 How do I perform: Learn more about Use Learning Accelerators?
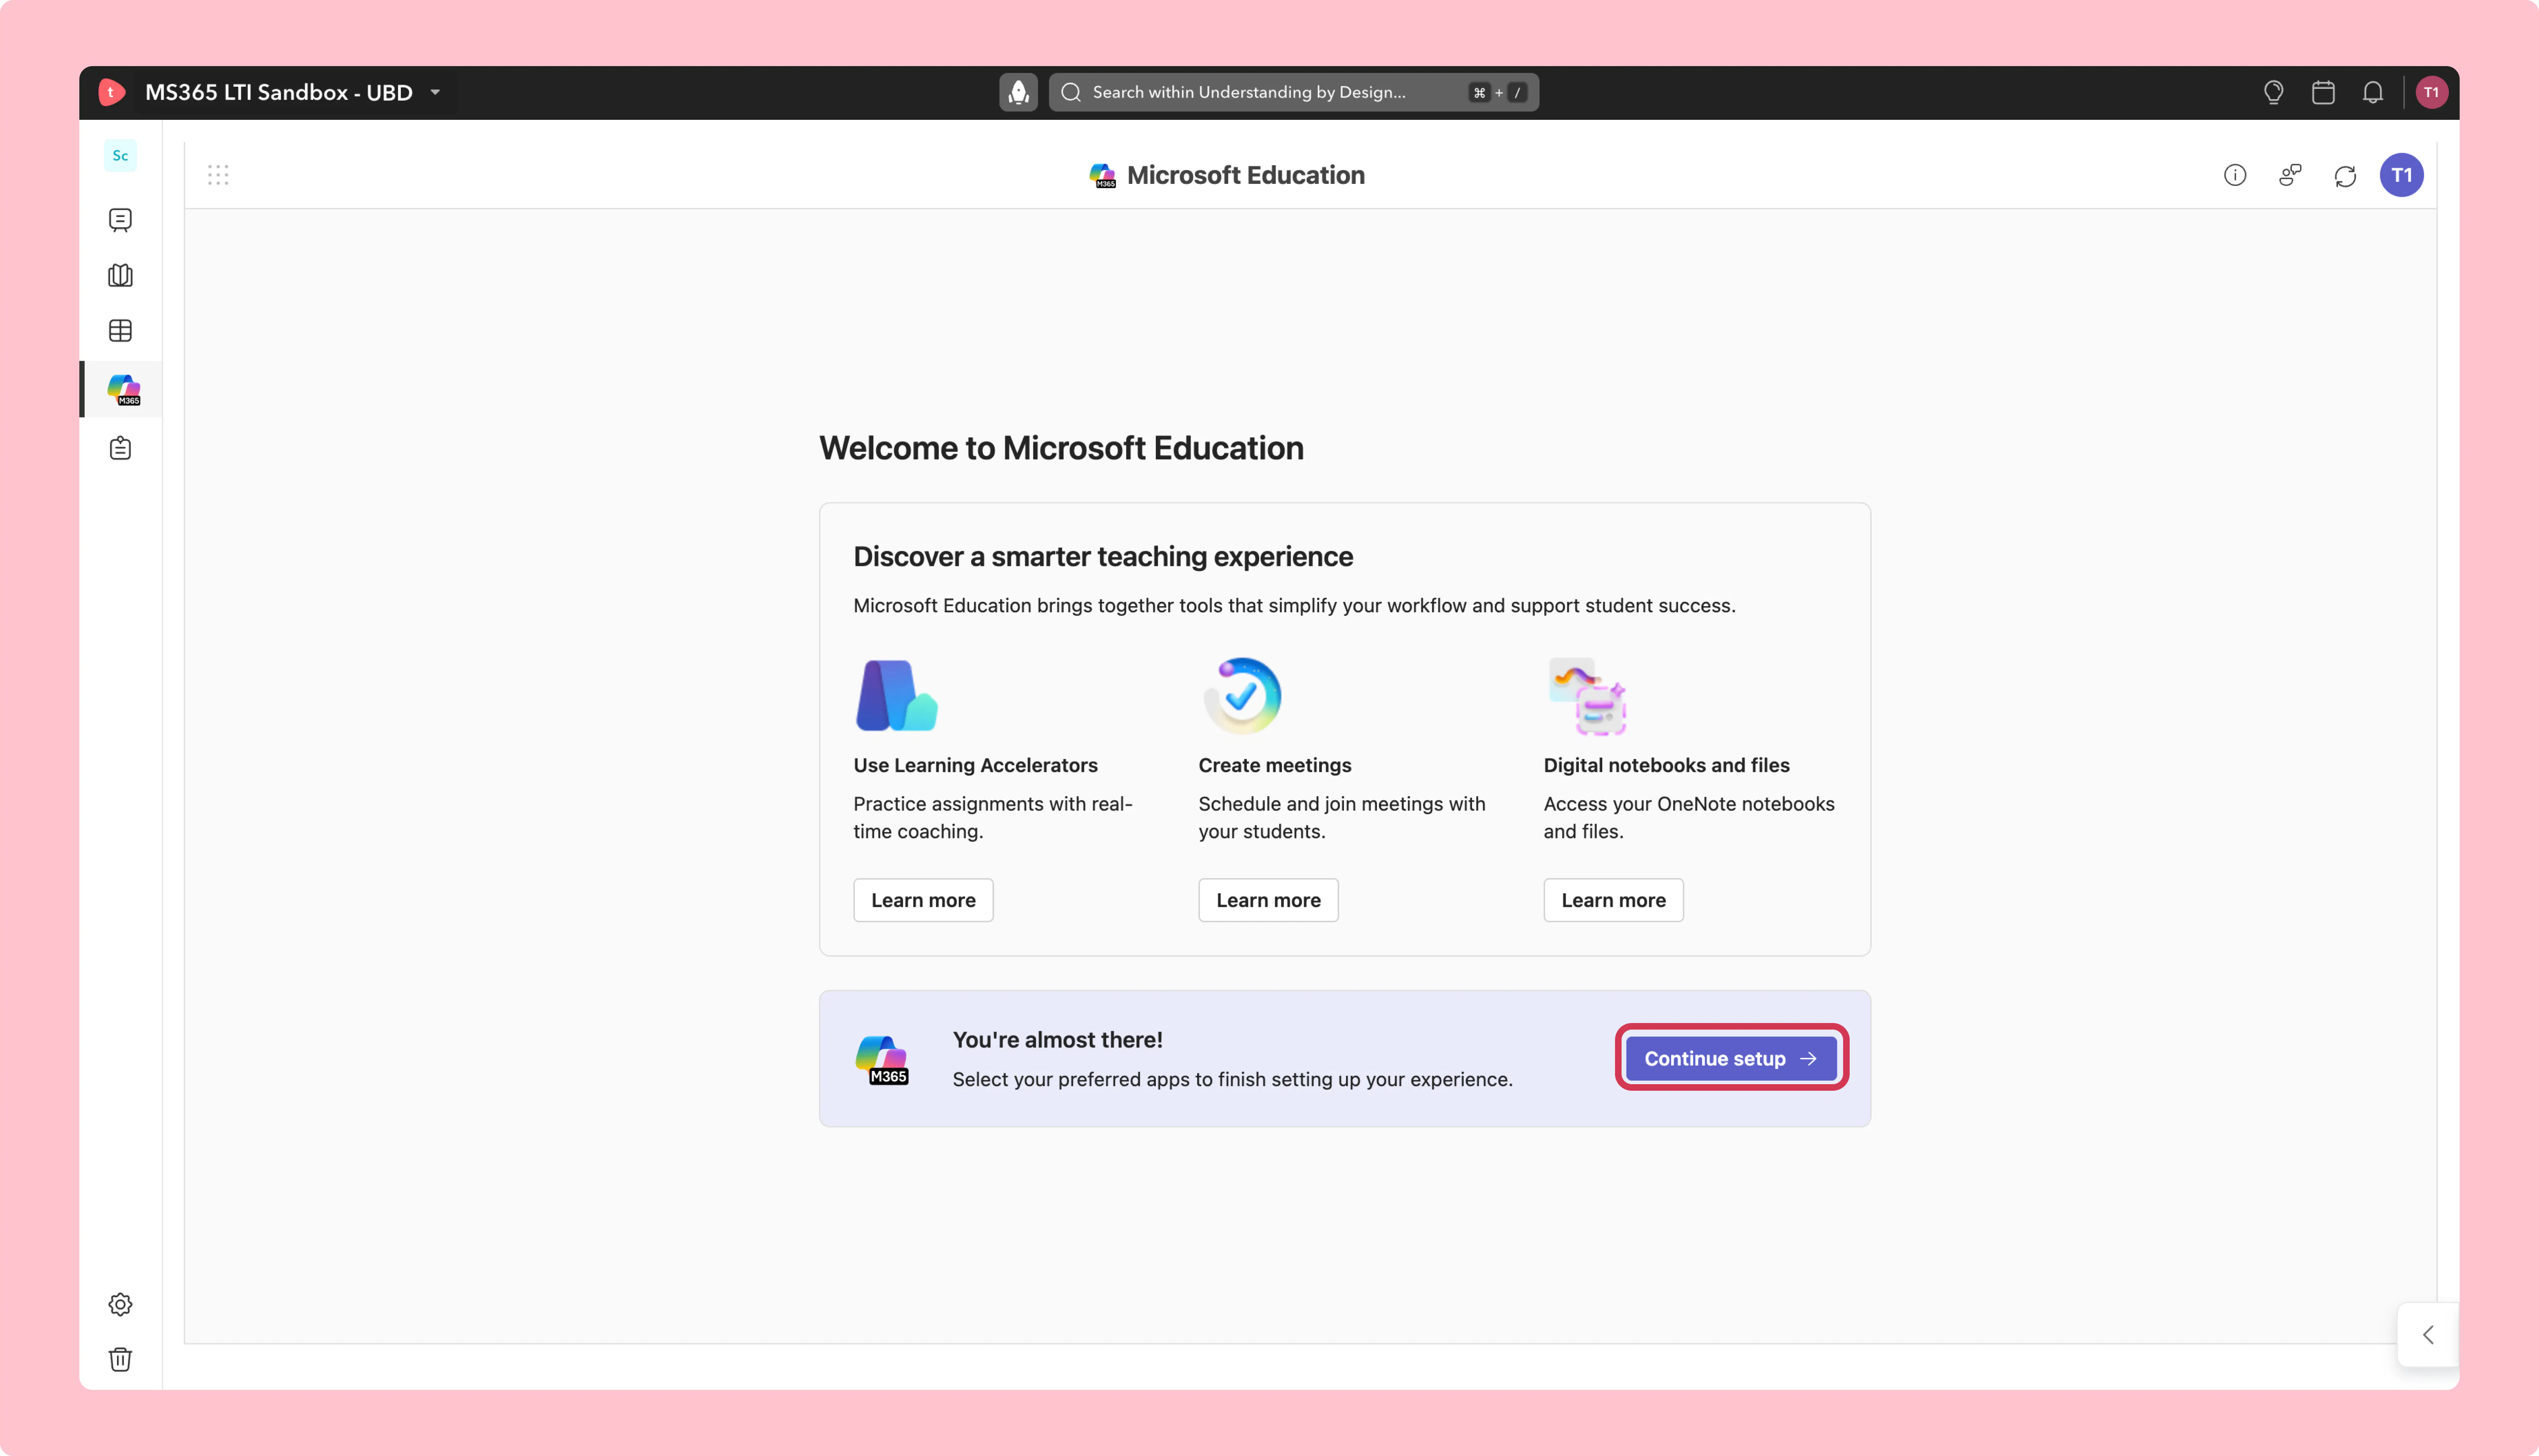[x=923, y=900]
